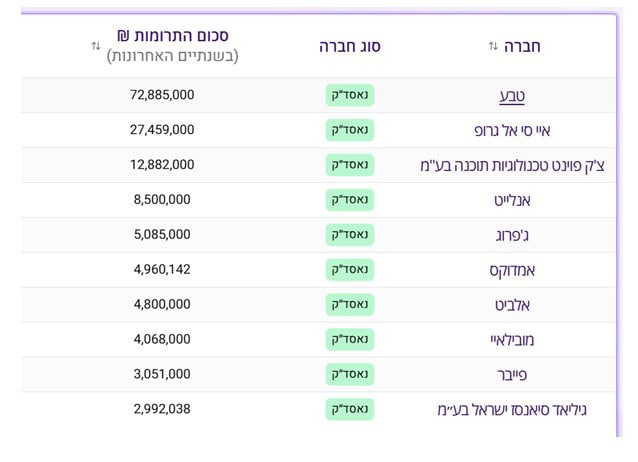Image resolution: width=638 pixels, height=462 pixels.
Task: Click the נאסד"ק badge in the פייבר row
Action: pyautogui.click(x=349, y=374)
